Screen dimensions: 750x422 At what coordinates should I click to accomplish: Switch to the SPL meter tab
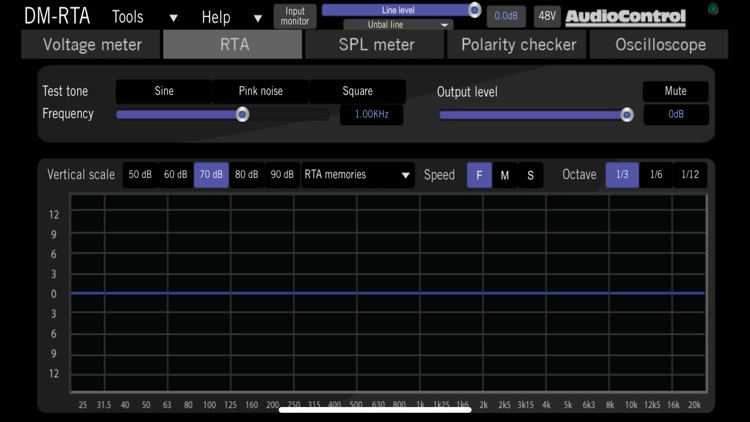375,44
